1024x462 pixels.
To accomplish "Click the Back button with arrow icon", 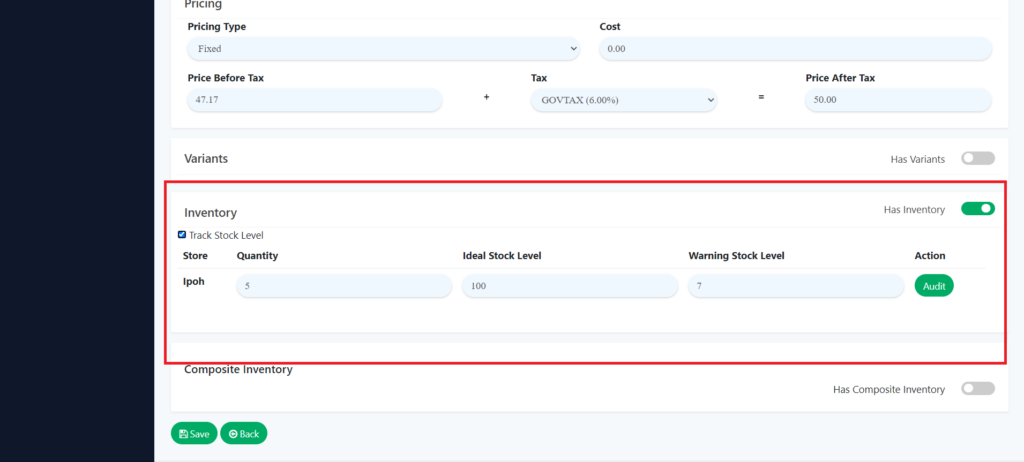I will 244,433.
